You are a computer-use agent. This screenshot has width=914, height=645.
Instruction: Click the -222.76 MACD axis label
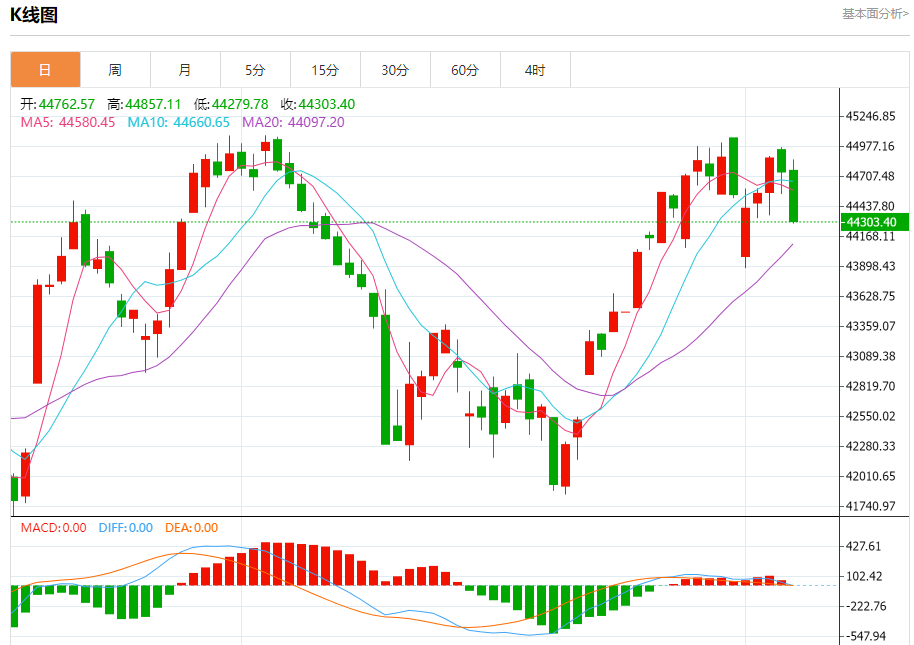coord(866,607)
